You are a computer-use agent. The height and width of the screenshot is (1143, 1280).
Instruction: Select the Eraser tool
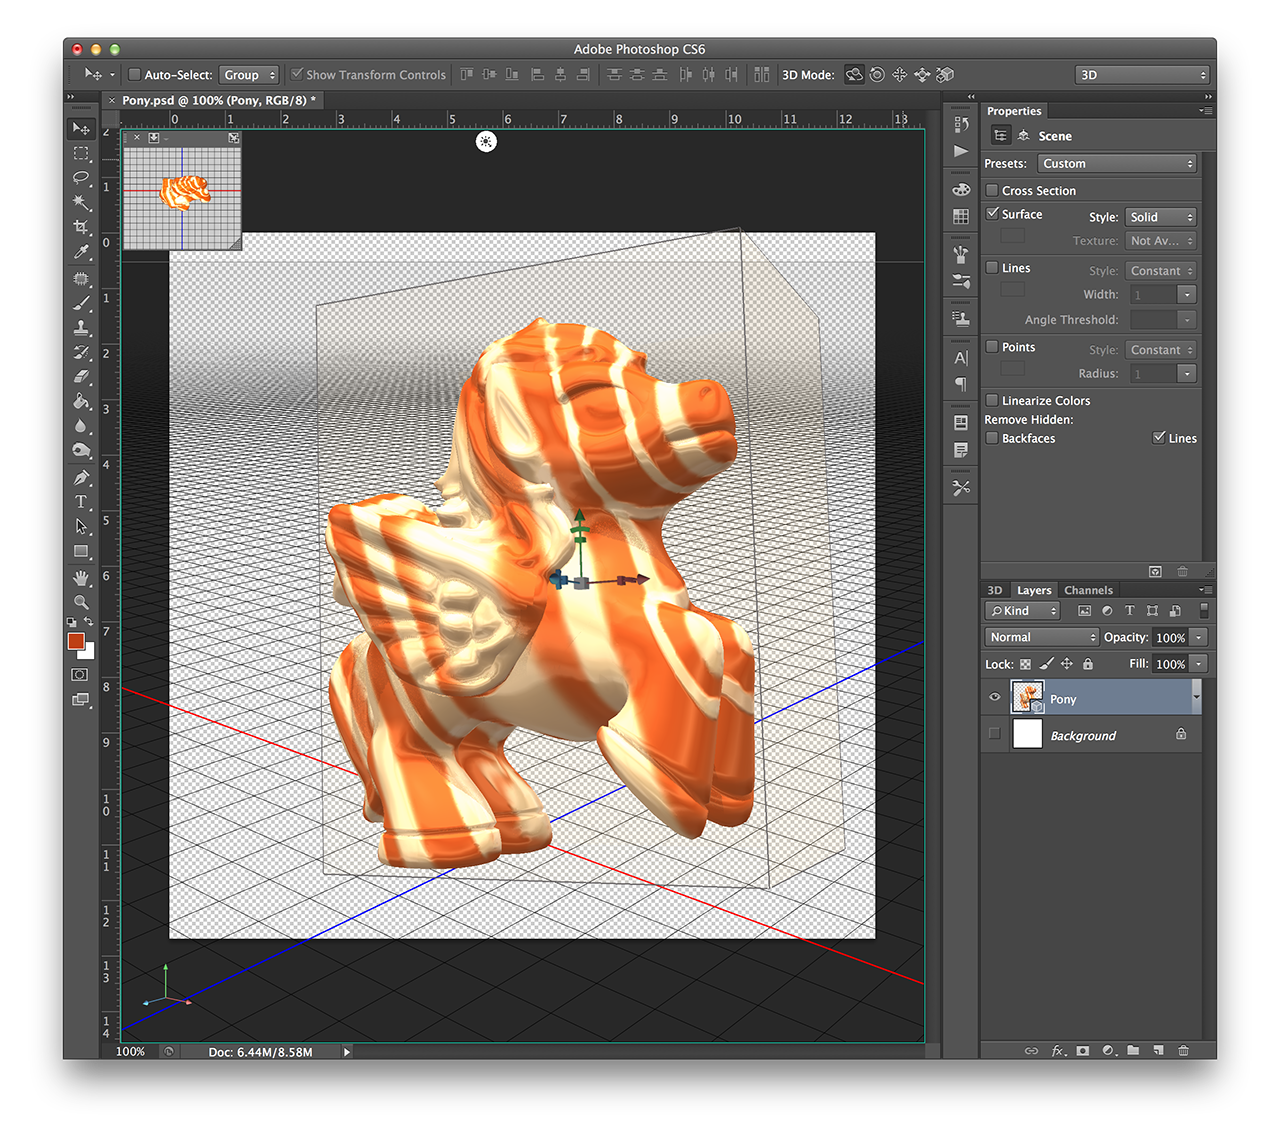(81, 377)
